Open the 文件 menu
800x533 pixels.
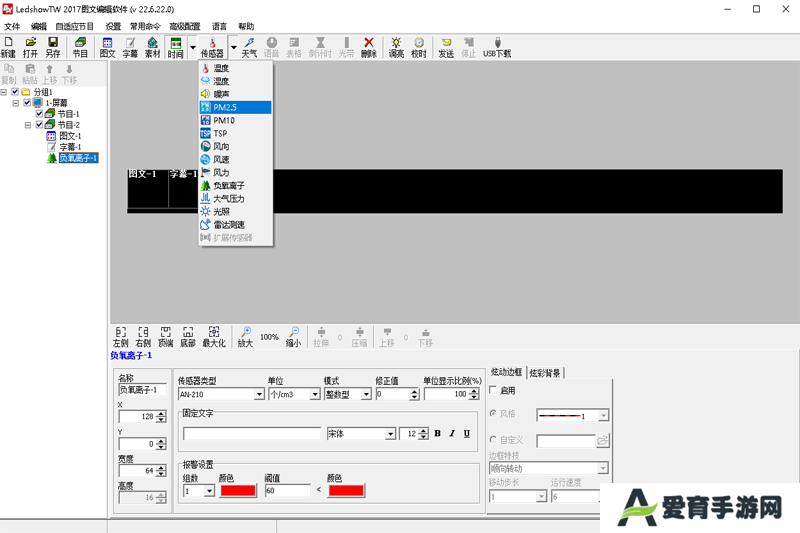12,26
